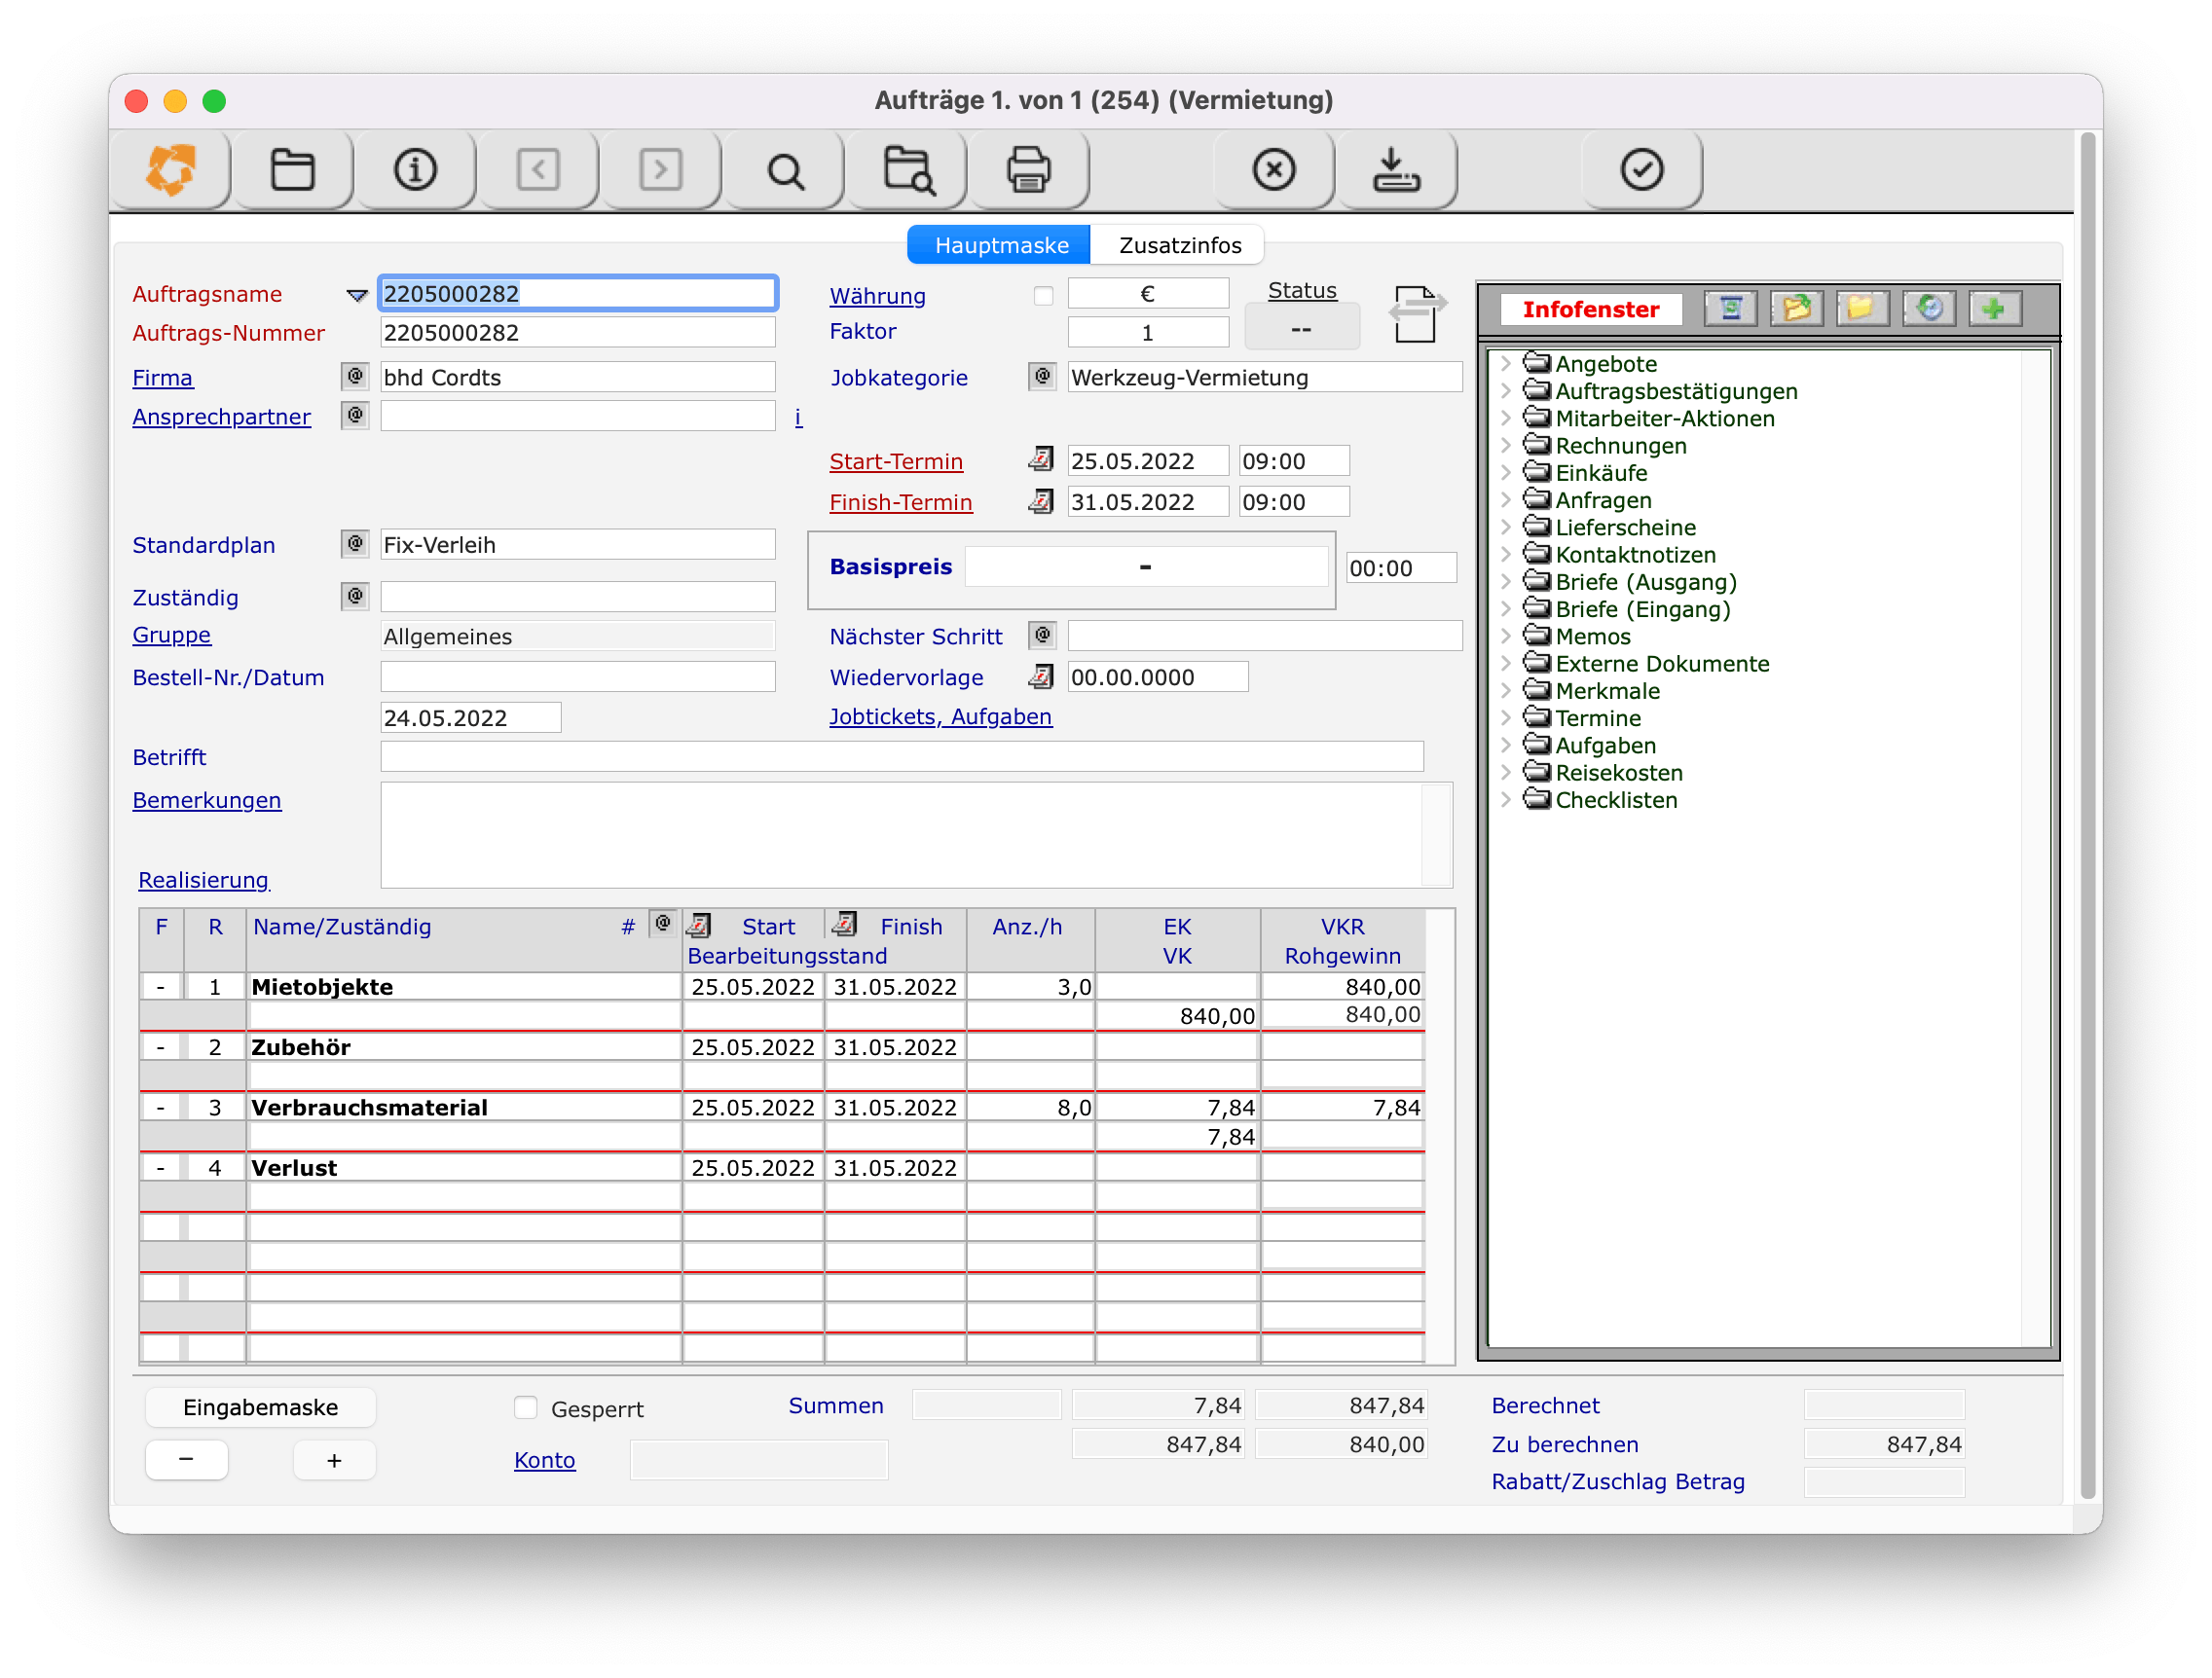2212x1678 pixels.
Task: Toggle the Währung checkbox
Action: [1043, 295]
